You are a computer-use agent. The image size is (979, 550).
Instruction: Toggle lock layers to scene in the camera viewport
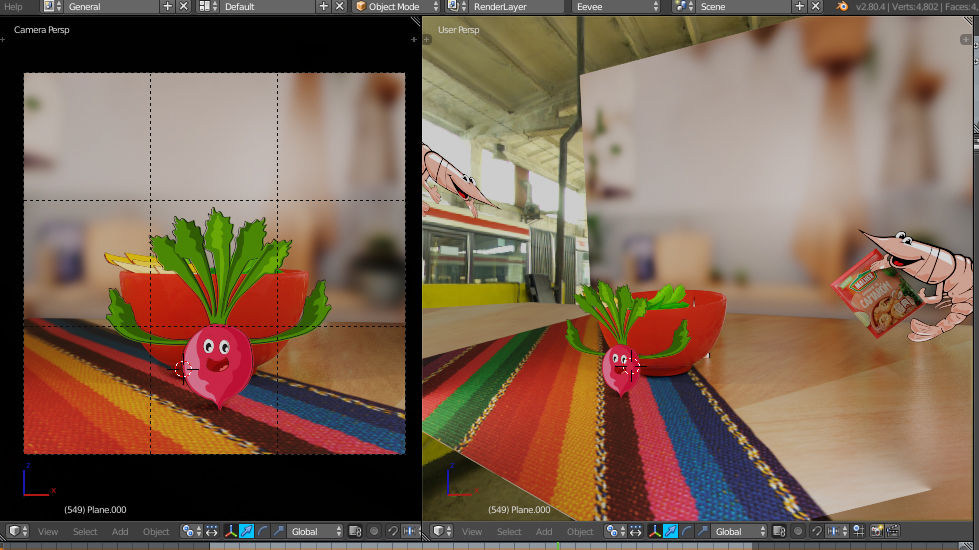[355, 531]
